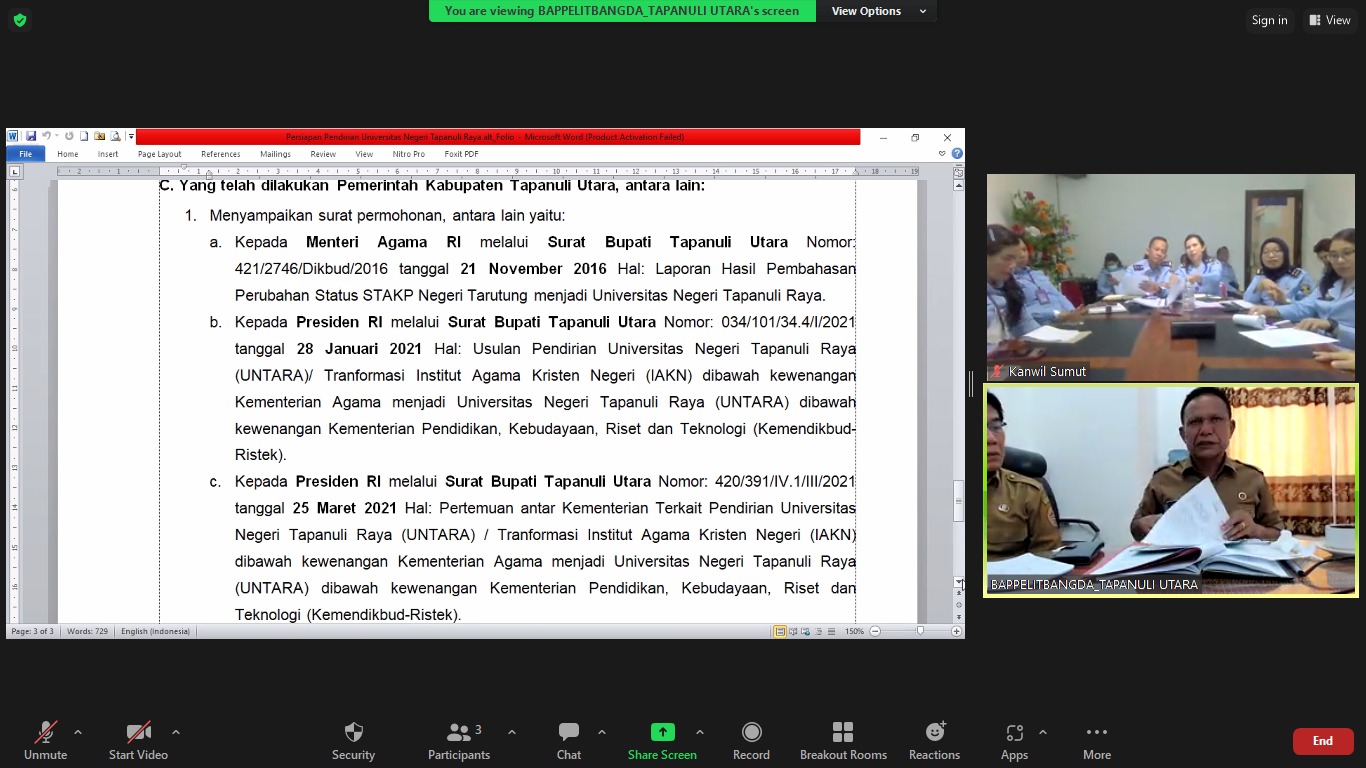The height and width of the screenshot is (768, 1366).
Task: Click the red End meeting button
Action: [1322, 741]
